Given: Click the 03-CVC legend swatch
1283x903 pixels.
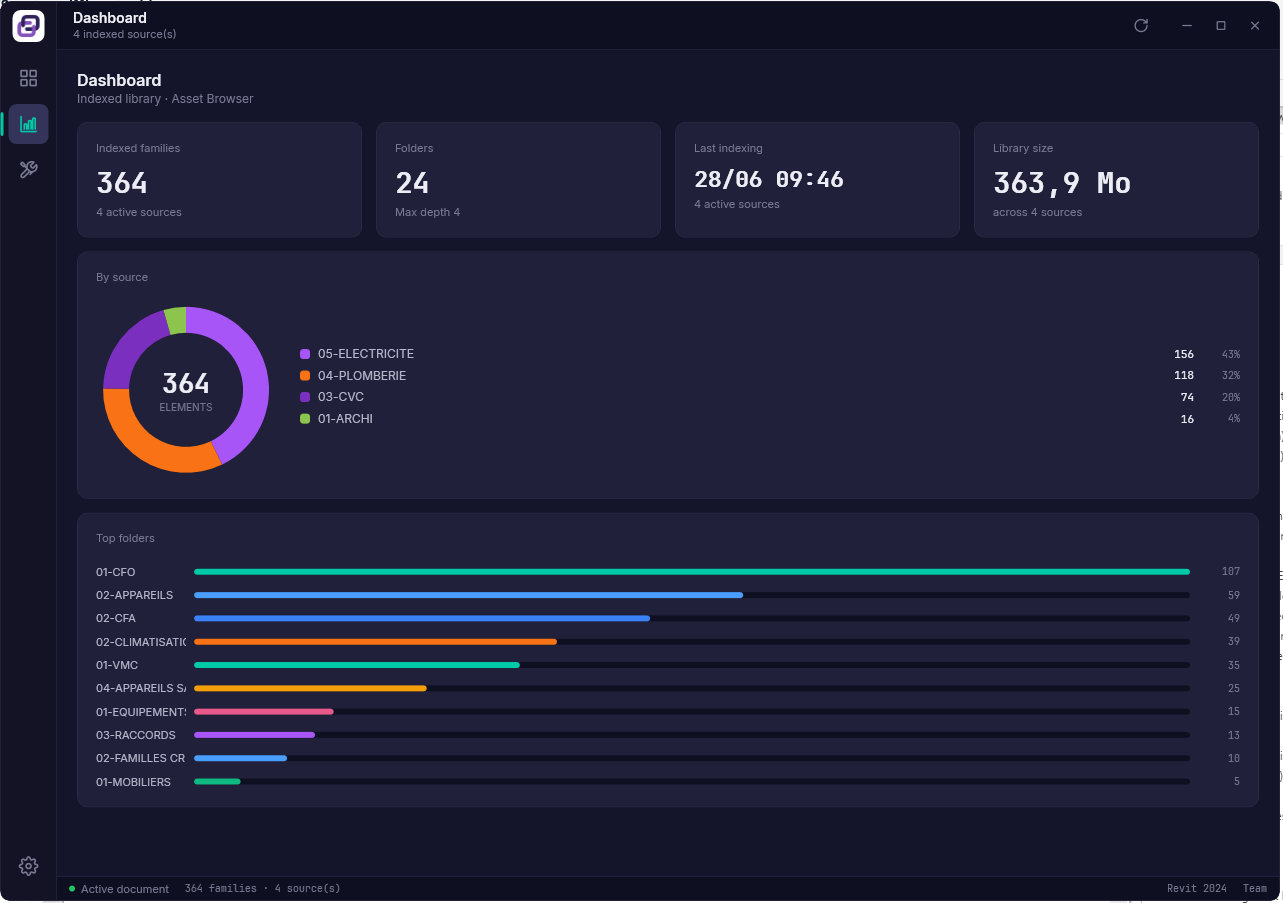Looking at the screenshot, I should 305,397.
